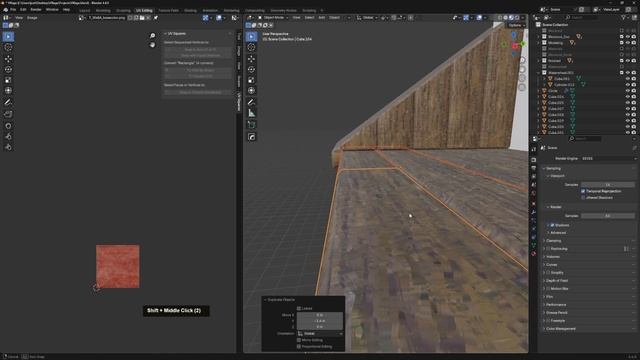This screenshot has width=640, height=360.
Task: Enable the Mirror Editing checkbox
Action: 299,340
